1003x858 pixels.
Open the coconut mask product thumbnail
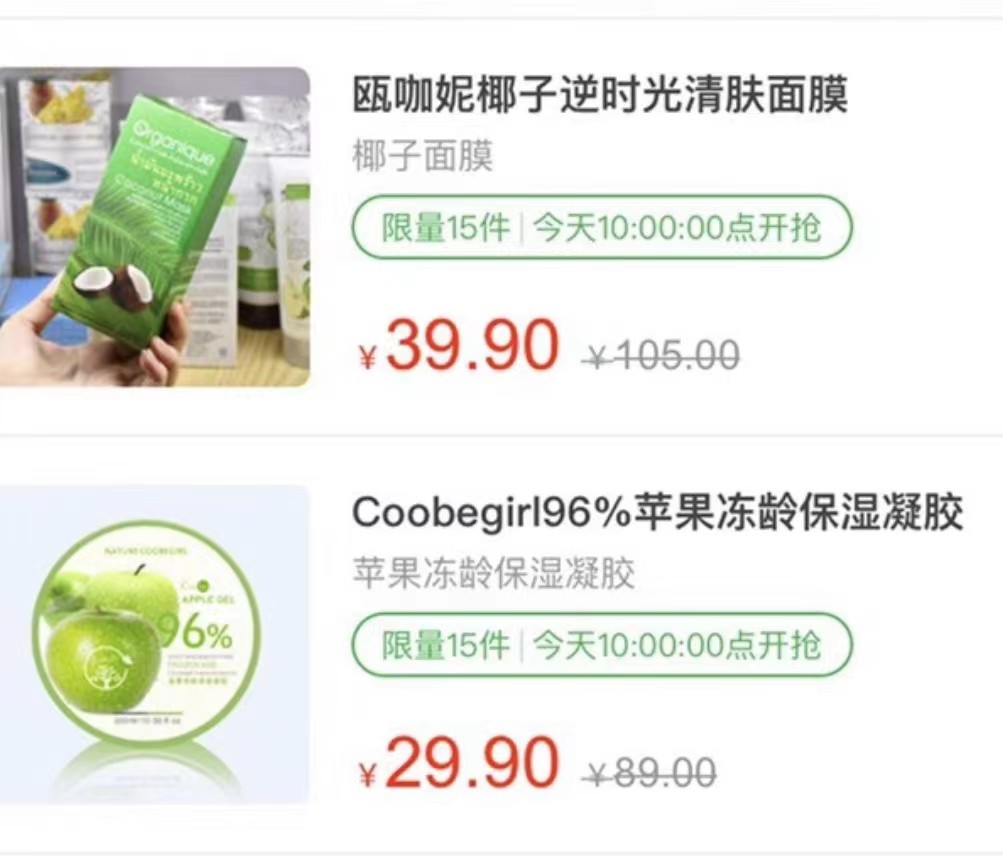tap(155, 227)
